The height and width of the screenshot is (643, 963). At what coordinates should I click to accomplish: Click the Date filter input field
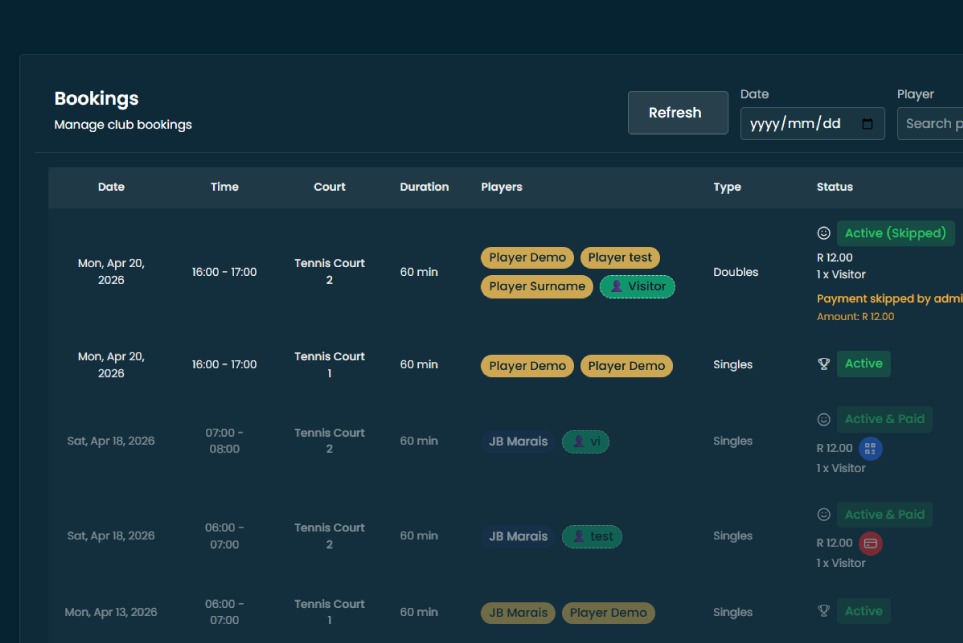click(x=800, y=124)
